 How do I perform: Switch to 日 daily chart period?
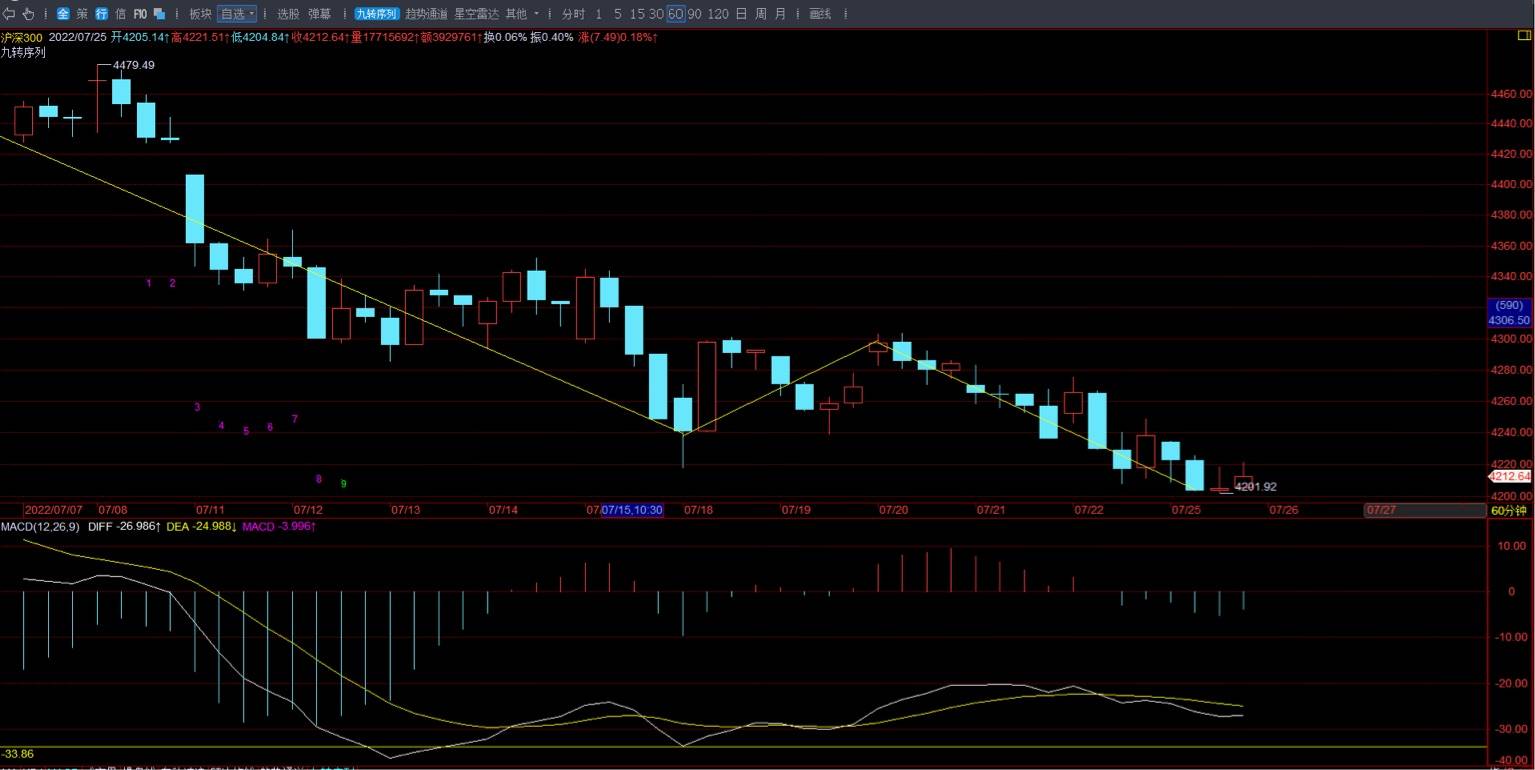(741, 14)
